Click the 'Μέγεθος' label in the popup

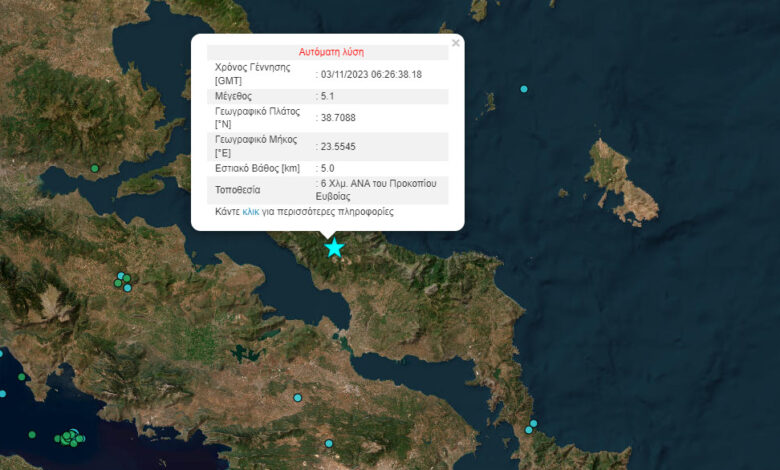pos(236,96)
